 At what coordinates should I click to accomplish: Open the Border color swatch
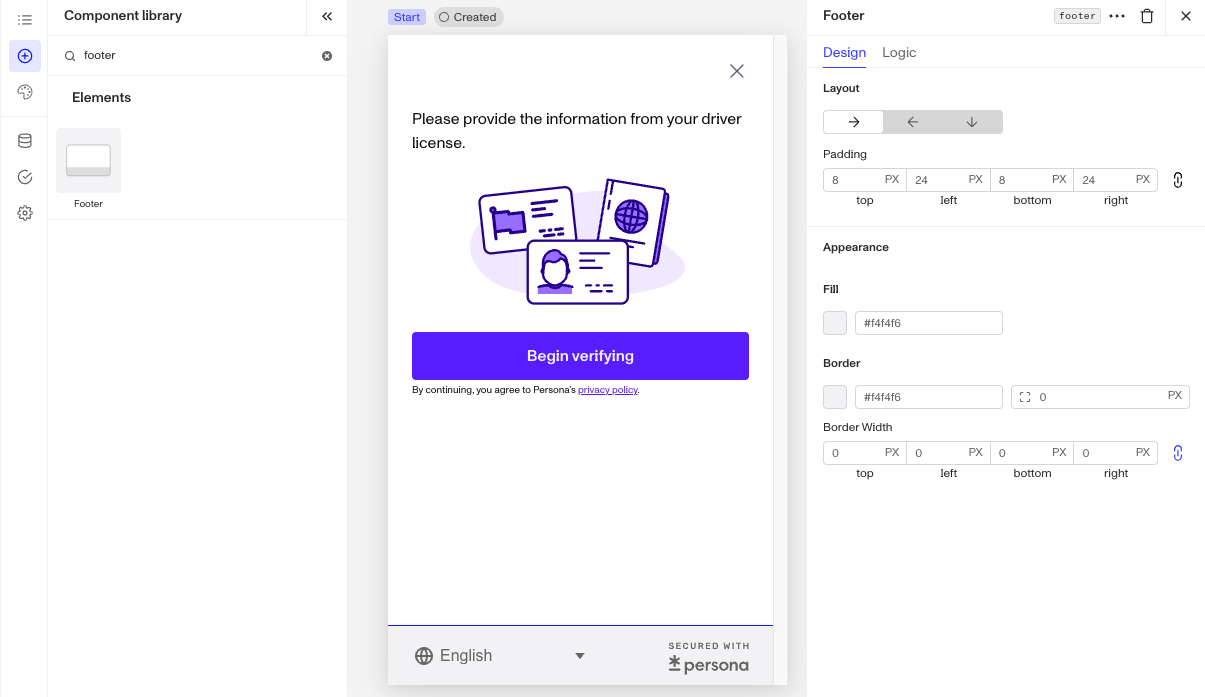835,397
